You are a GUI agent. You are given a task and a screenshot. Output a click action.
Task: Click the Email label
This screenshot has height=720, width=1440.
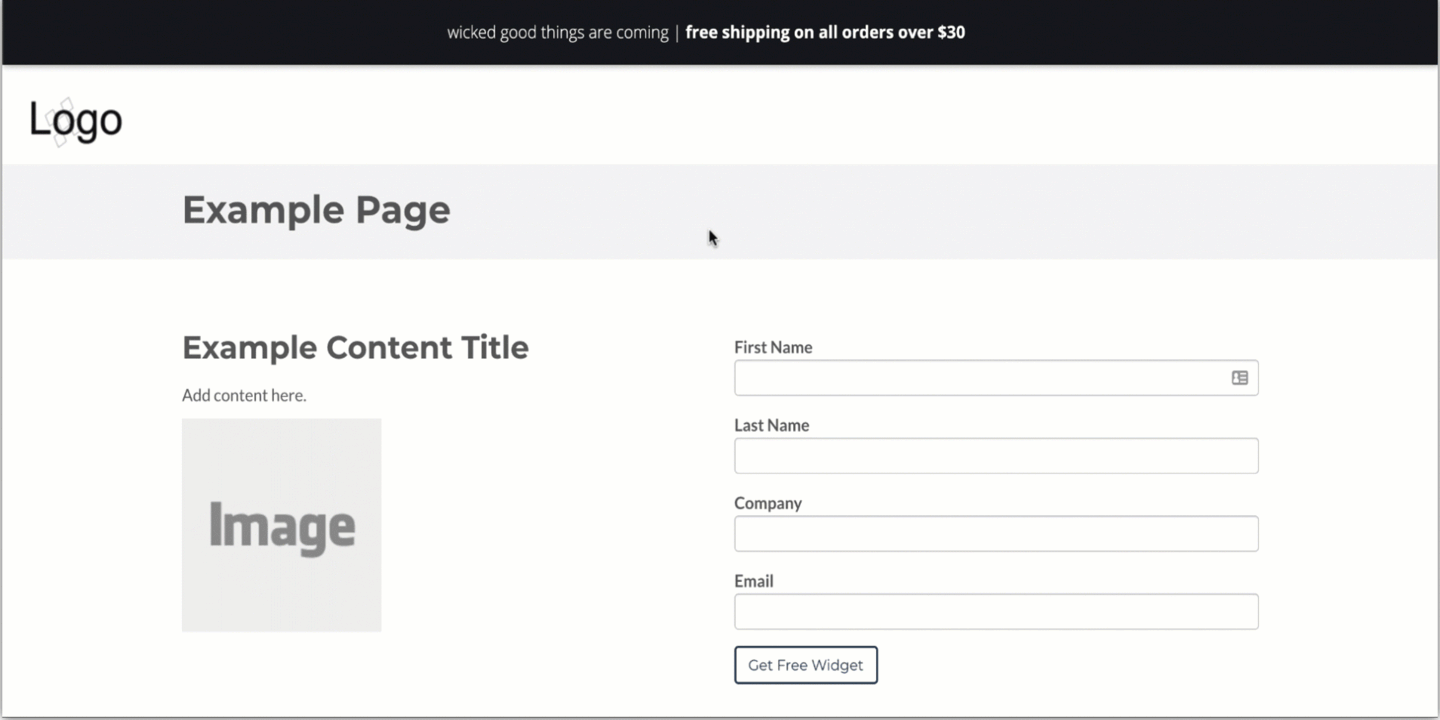754,581
